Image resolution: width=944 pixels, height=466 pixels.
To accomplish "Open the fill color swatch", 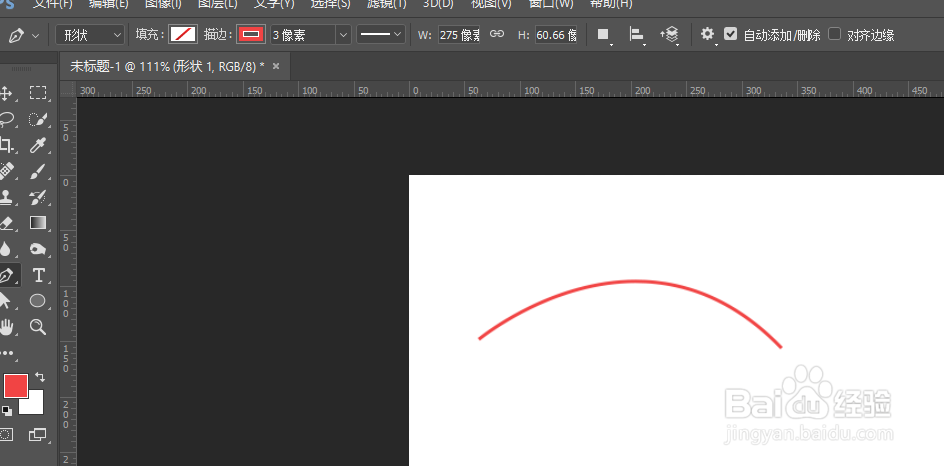I will (183, 35).
